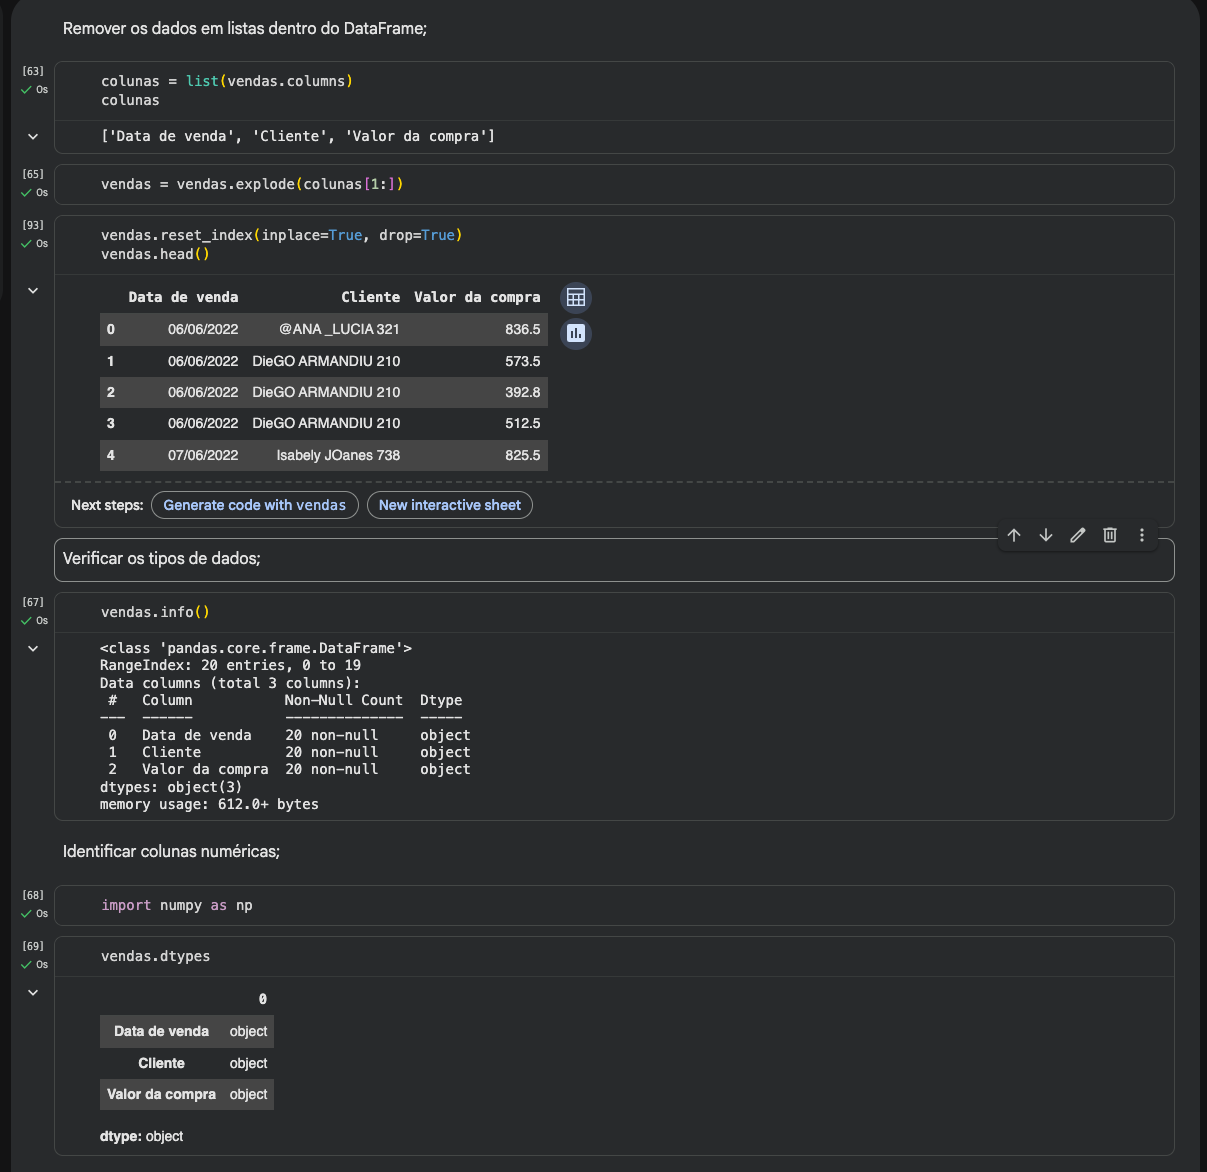Move the selected cell up
1207x1172 pixels.
click(1014, 535)
